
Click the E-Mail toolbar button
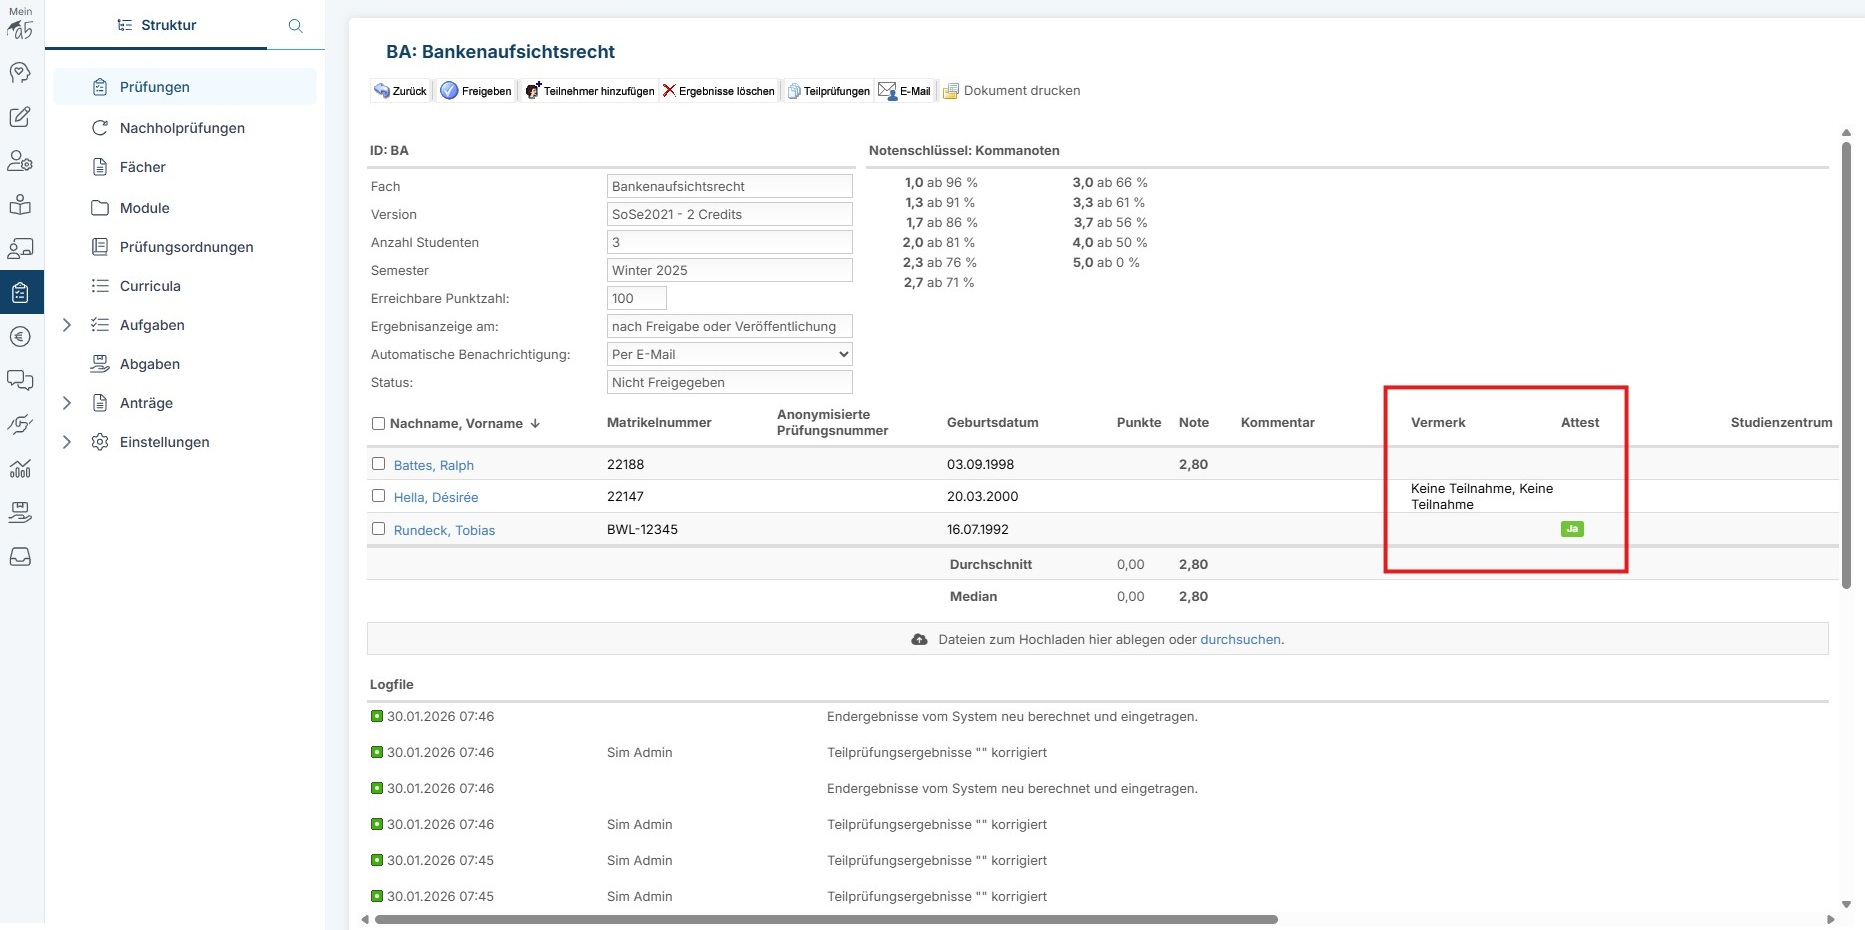coord(904,91)
